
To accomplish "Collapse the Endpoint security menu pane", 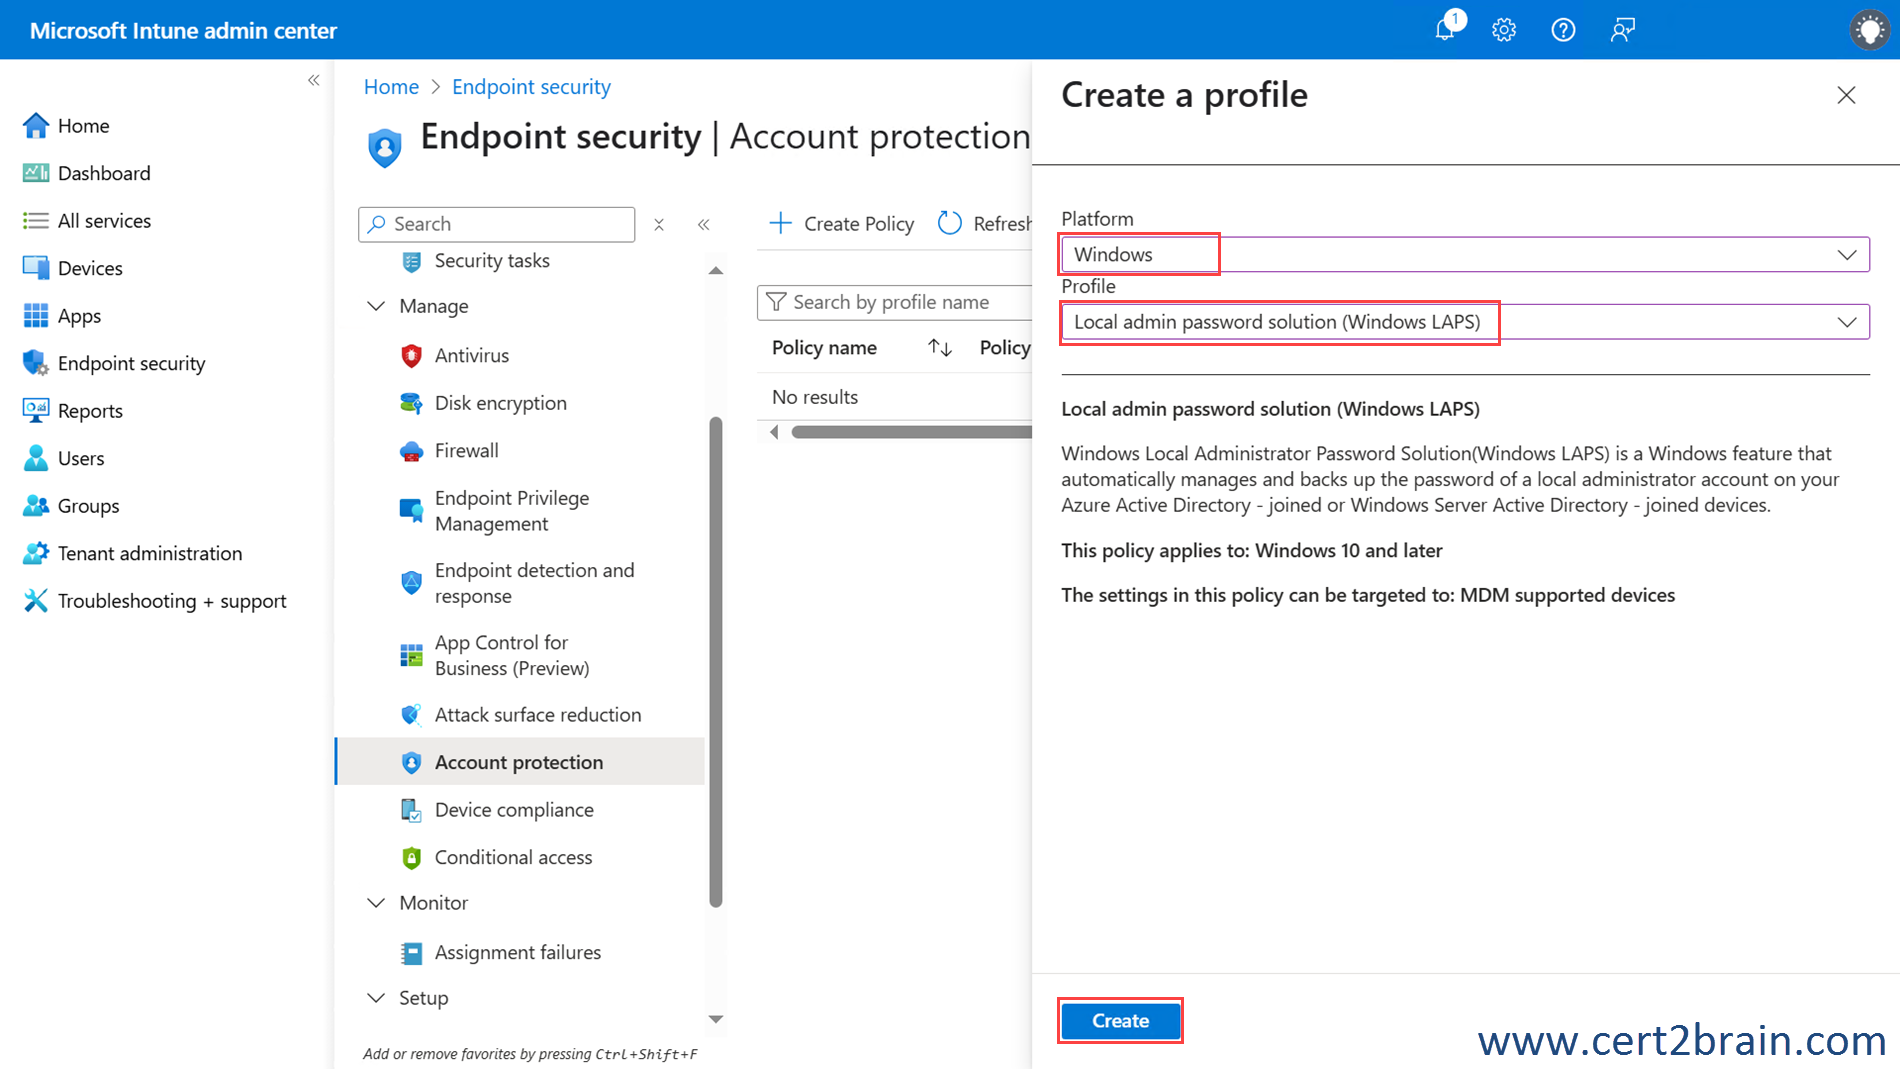I will [704, 225].
